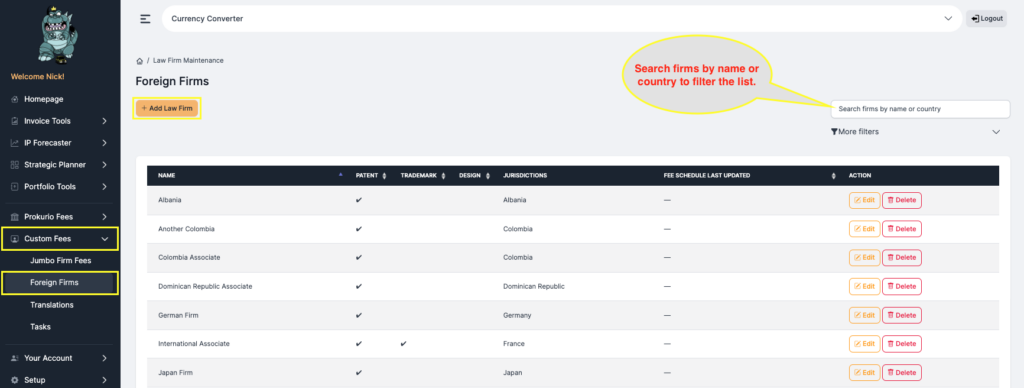Image resolution: width=1024 pixels, height=388 pixels.
Task: Expand IP Forecaster submenu chevron
Action: pyautogui.click(x=104, y=143)
